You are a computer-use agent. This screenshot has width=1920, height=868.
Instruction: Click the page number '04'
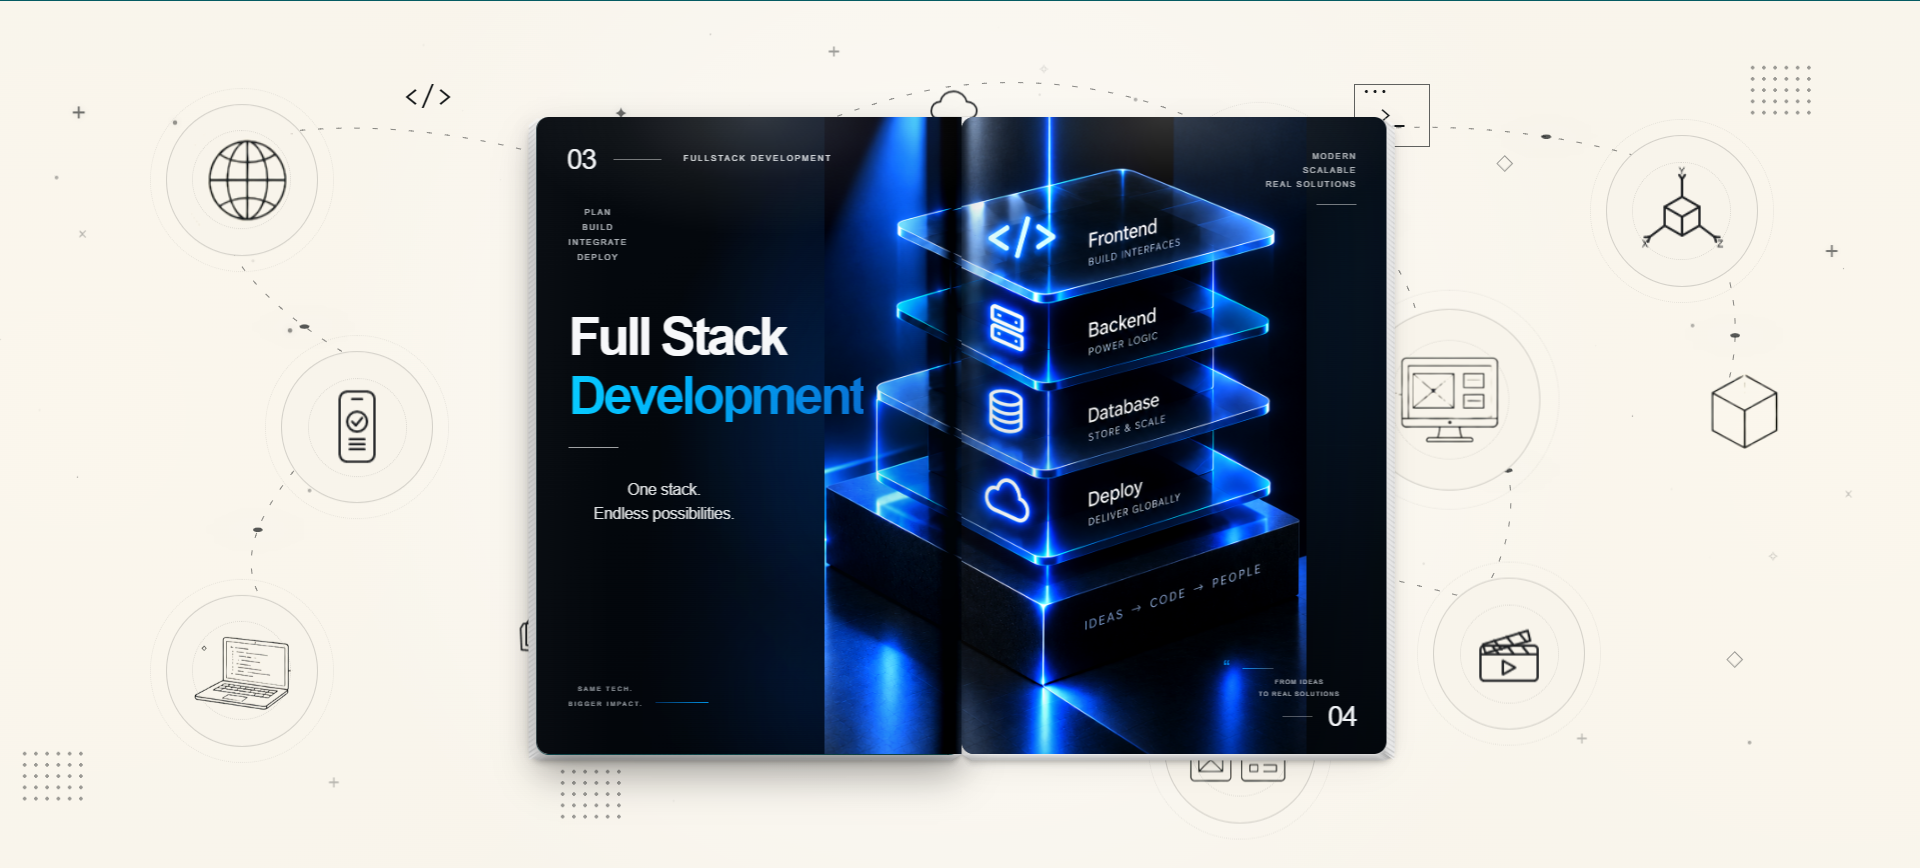(1342, 716)
